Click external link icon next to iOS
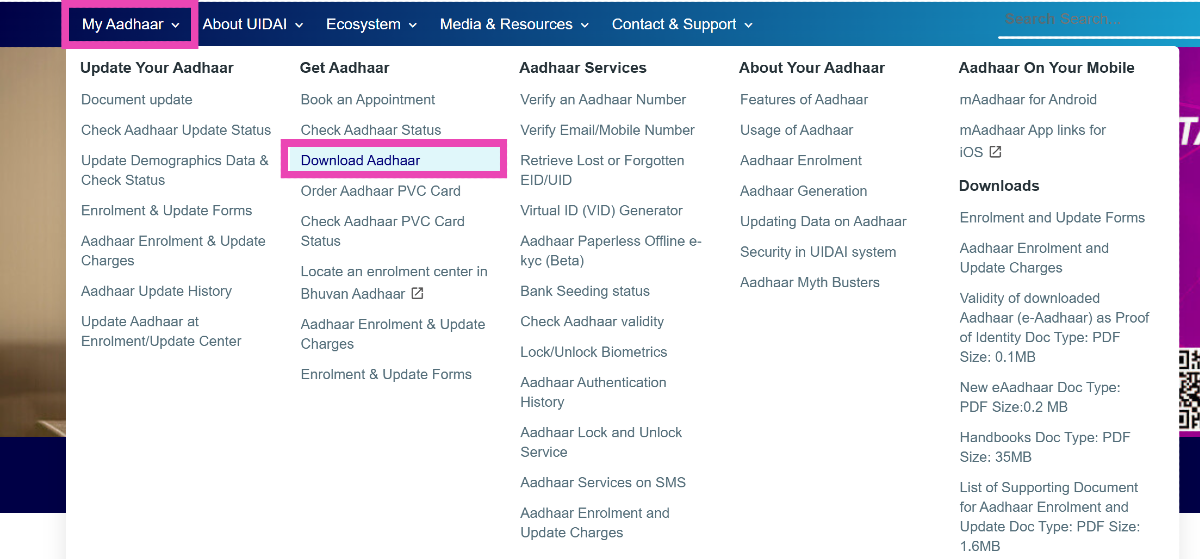This screenshot has height=559, width=1200. click(995, 152)
